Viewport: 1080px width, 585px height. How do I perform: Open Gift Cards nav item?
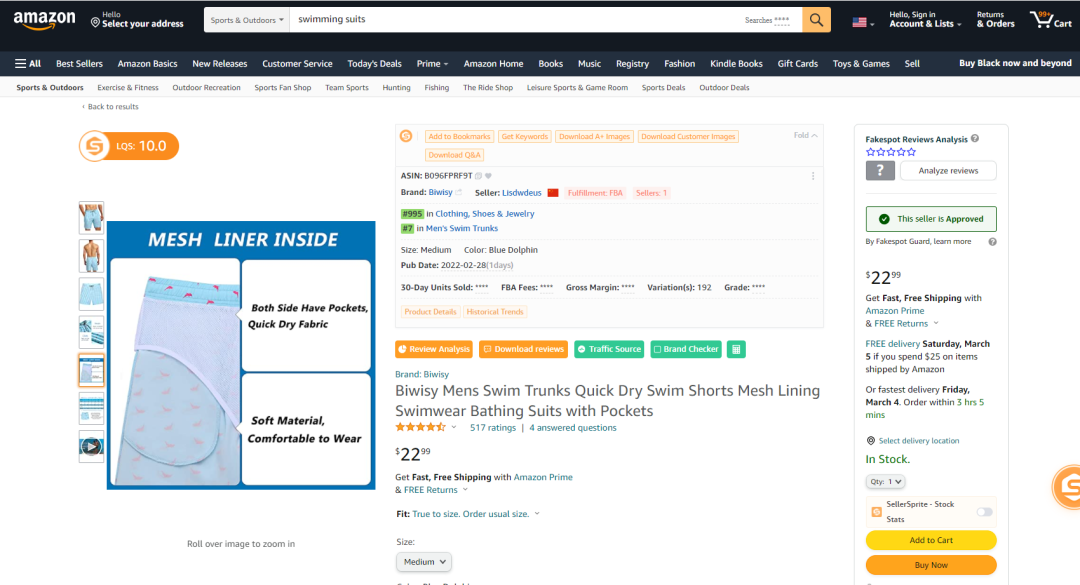click(x=798, y=63)
